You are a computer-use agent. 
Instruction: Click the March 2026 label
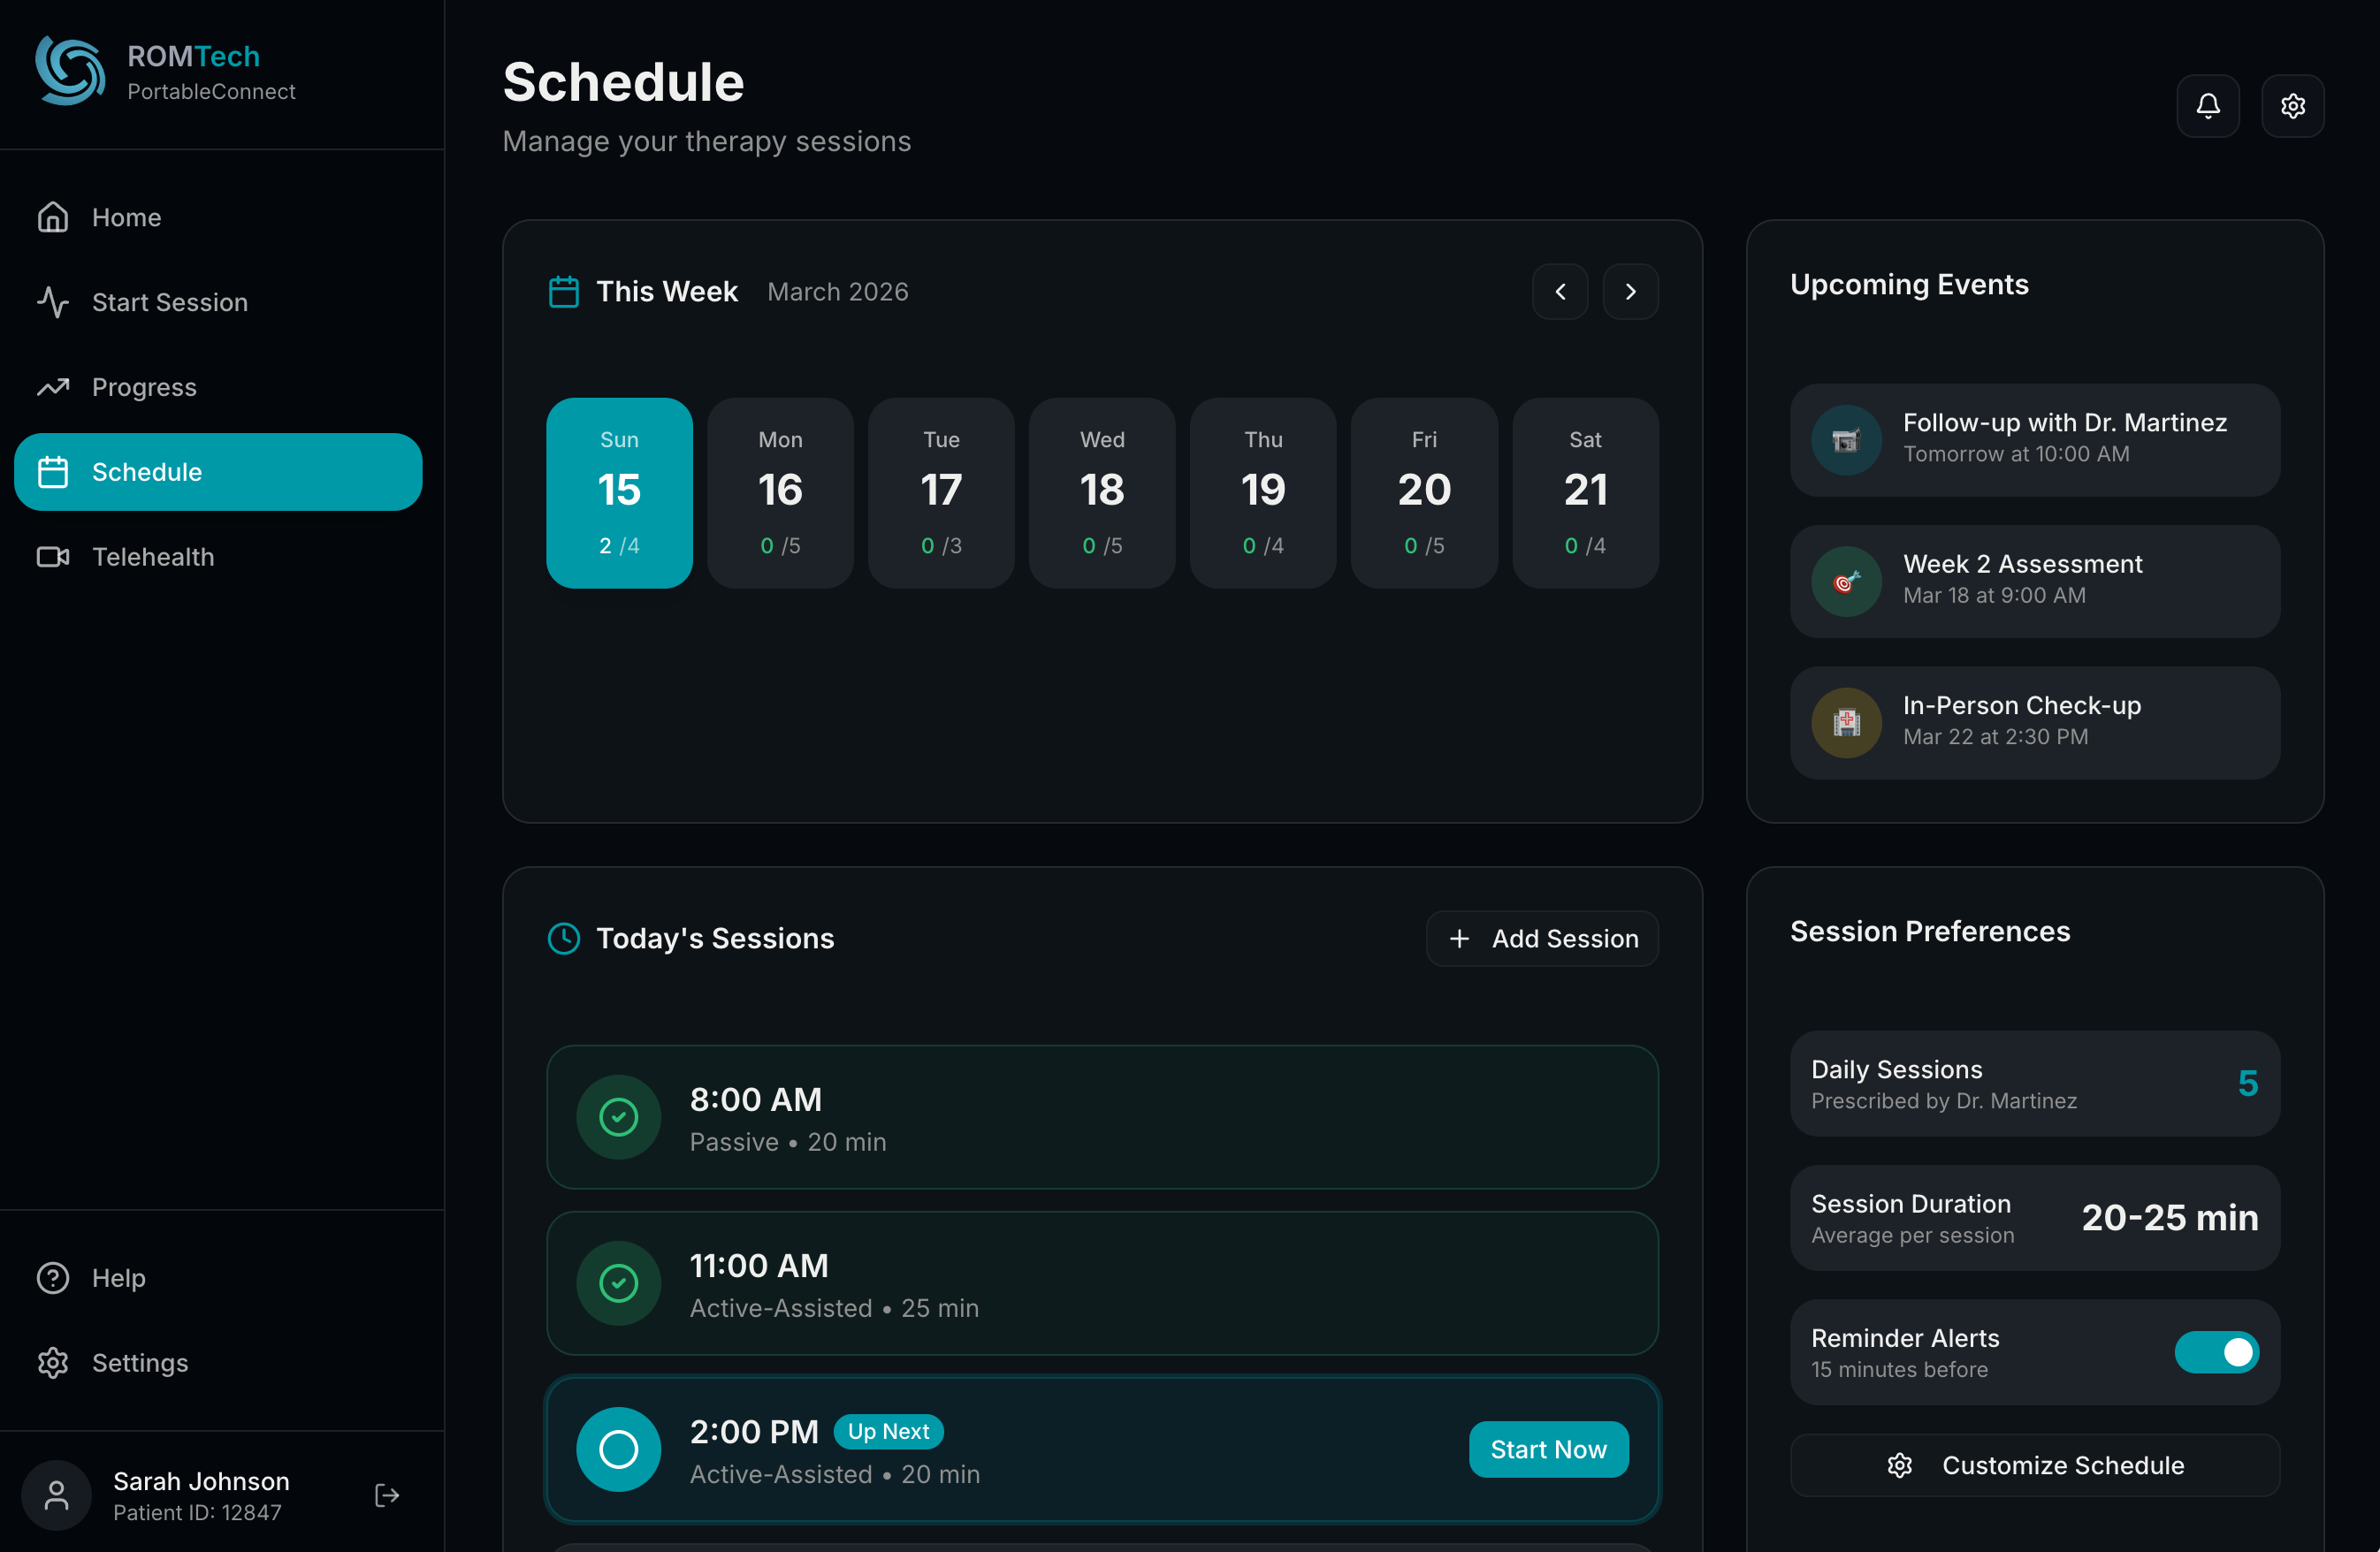point(838,292)
